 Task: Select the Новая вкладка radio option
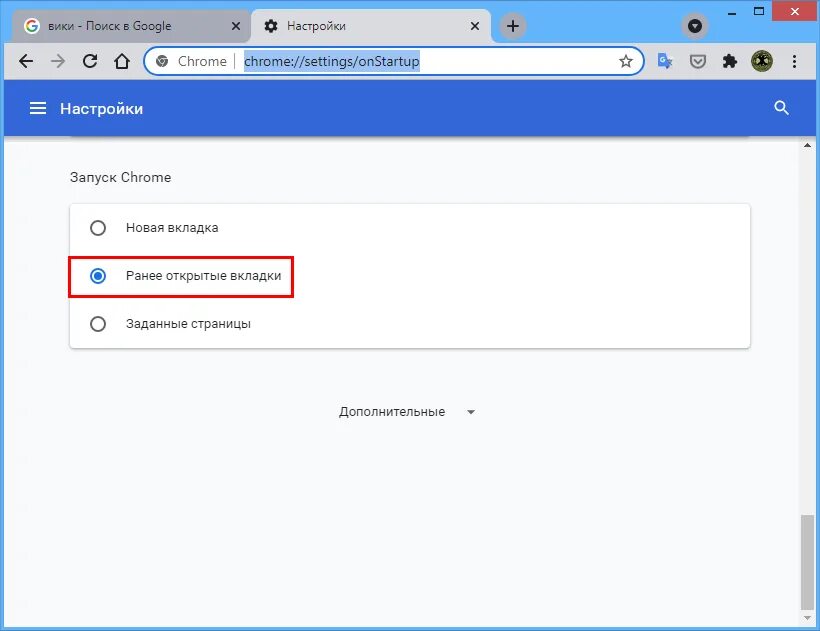click(98, 228)
